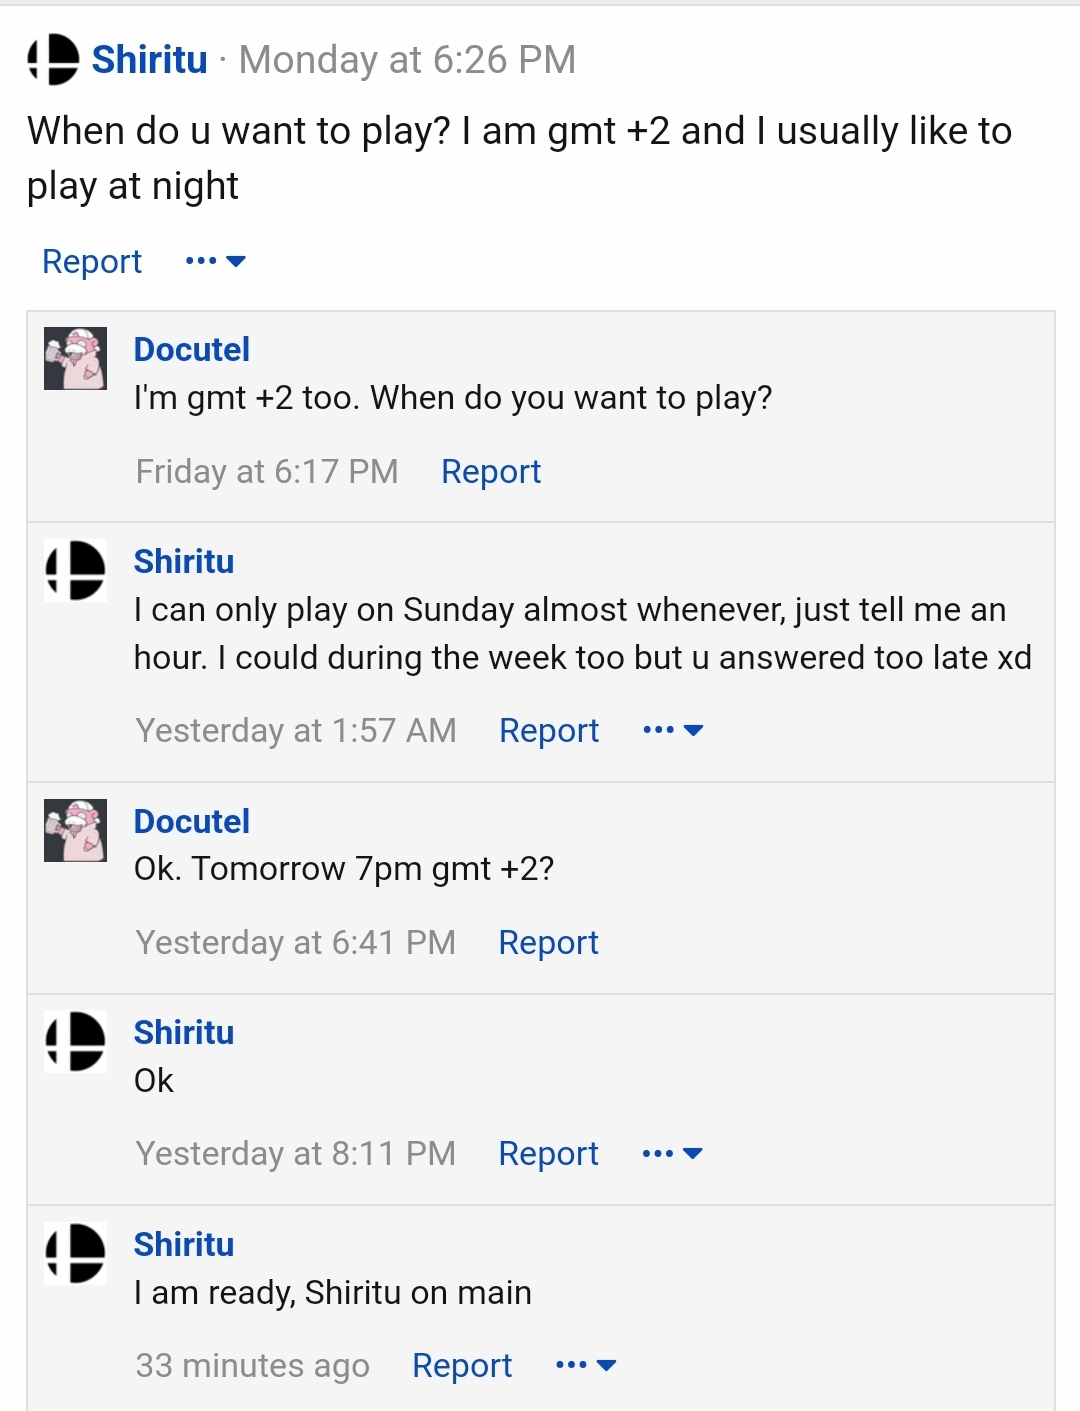Open Shiritu name on I am ready comment
Screen dimensions: 1080x1411
pos(184,1244)
